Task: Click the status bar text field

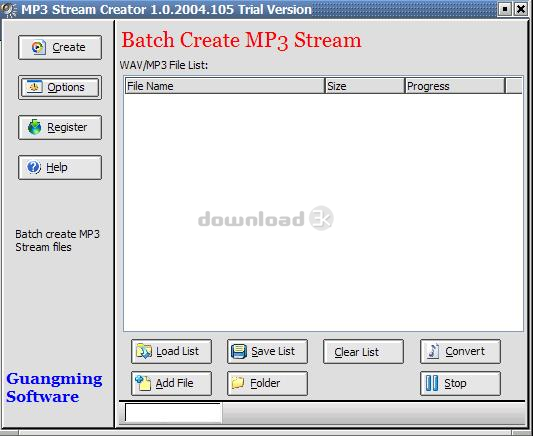Action: pos(173,413)
